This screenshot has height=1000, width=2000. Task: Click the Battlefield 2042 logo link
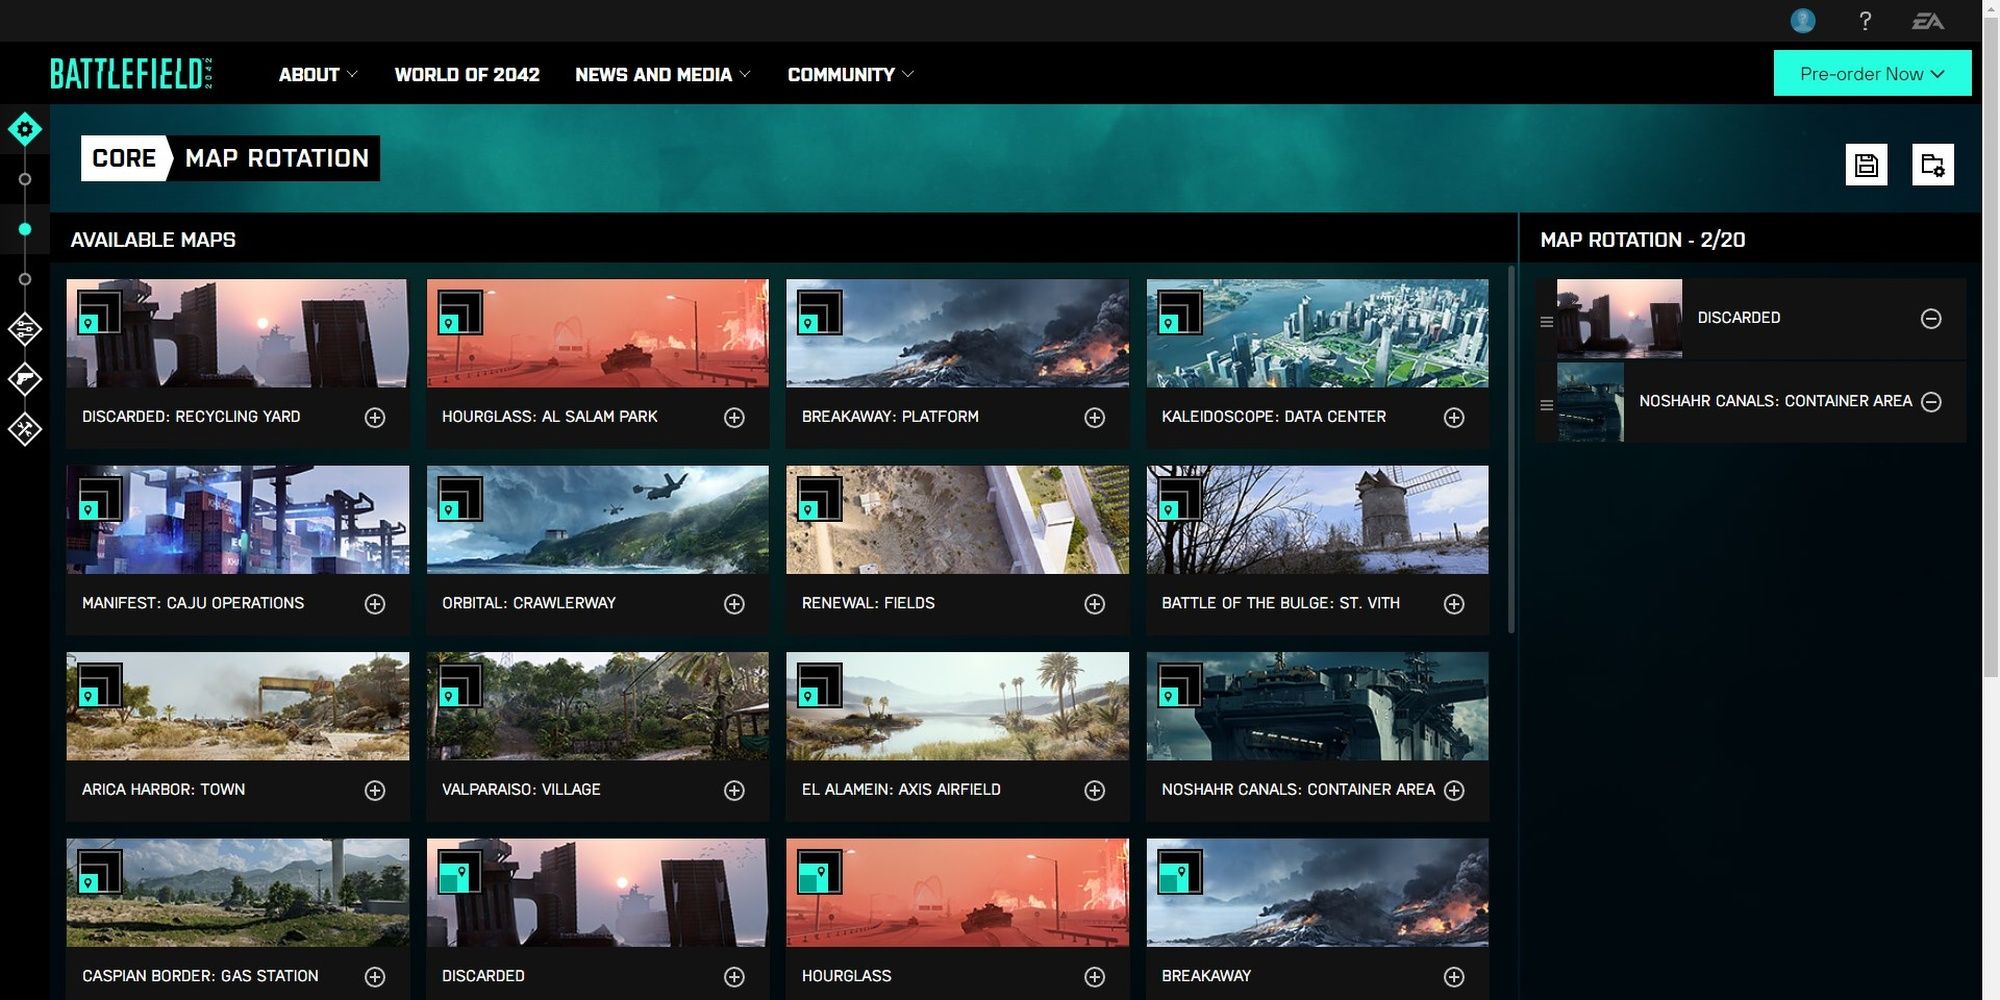tap(131, 74)
